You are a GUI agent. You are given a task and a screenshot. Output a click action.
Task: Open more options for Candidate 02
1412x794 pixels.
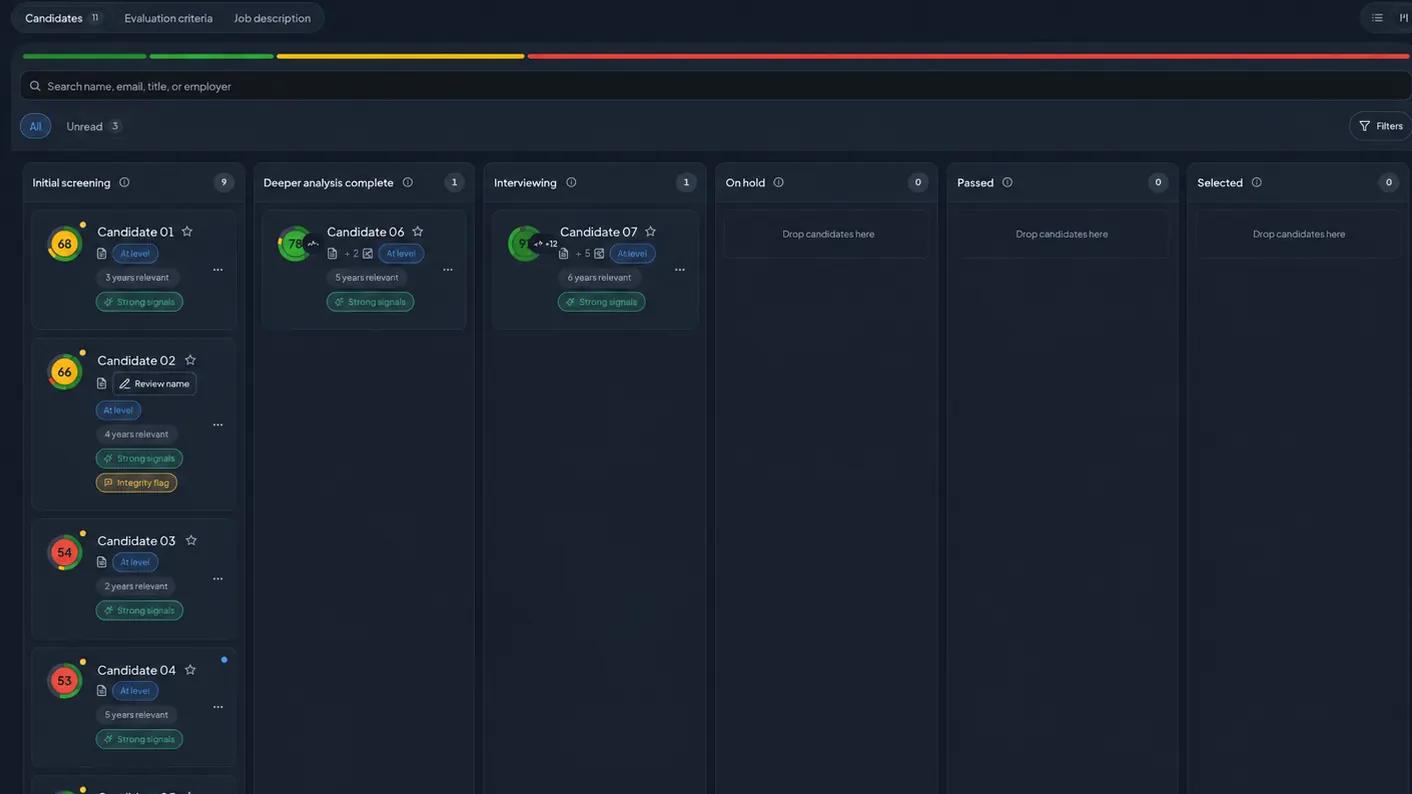coord(218,424)
